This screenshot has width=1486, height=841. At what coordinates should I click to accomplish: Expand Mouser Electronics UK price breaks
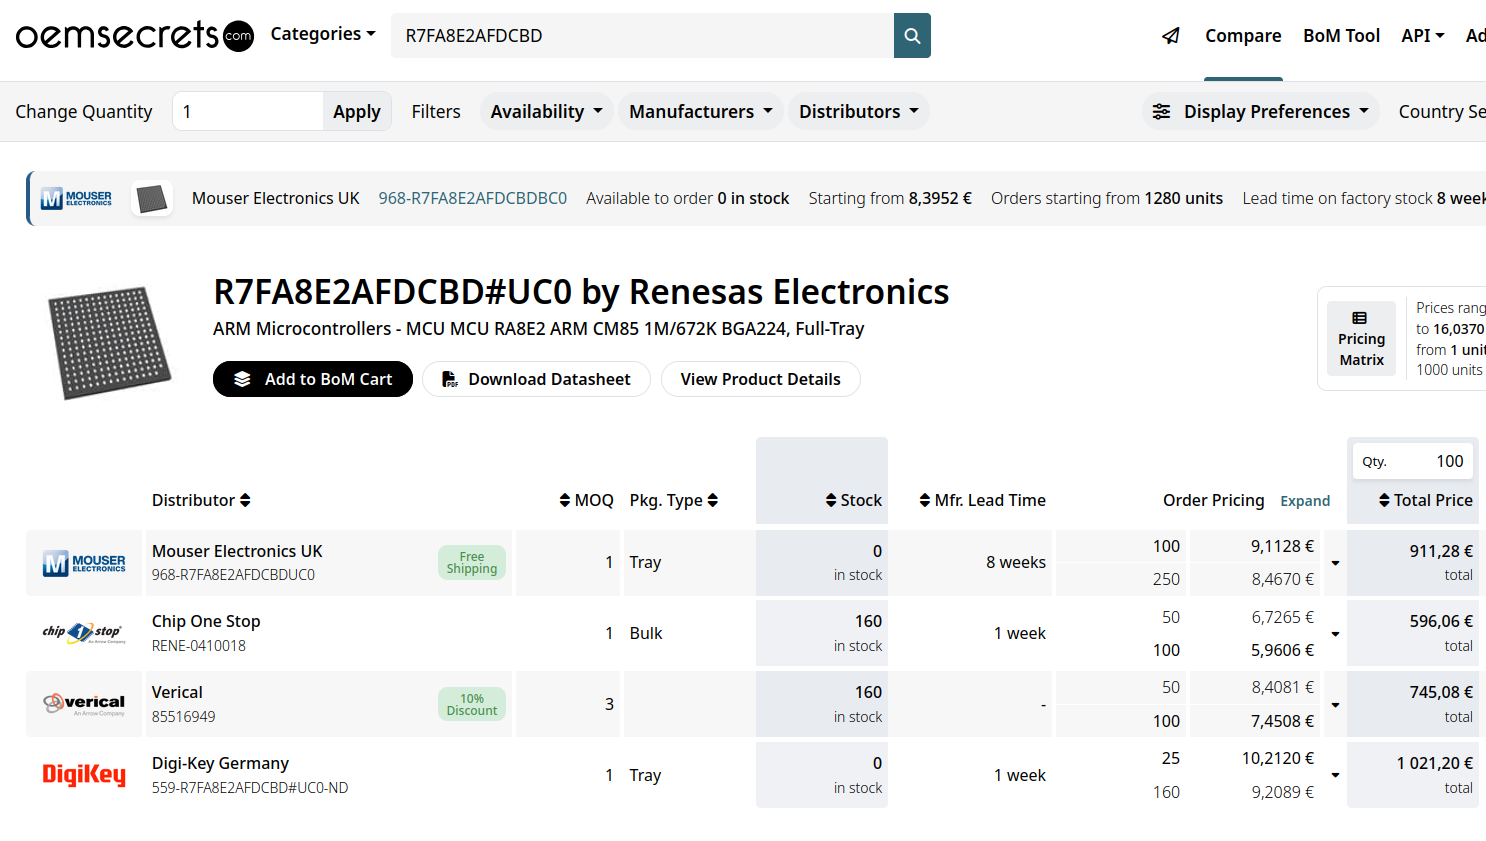pyautogui.click(x=1335, y=563)
